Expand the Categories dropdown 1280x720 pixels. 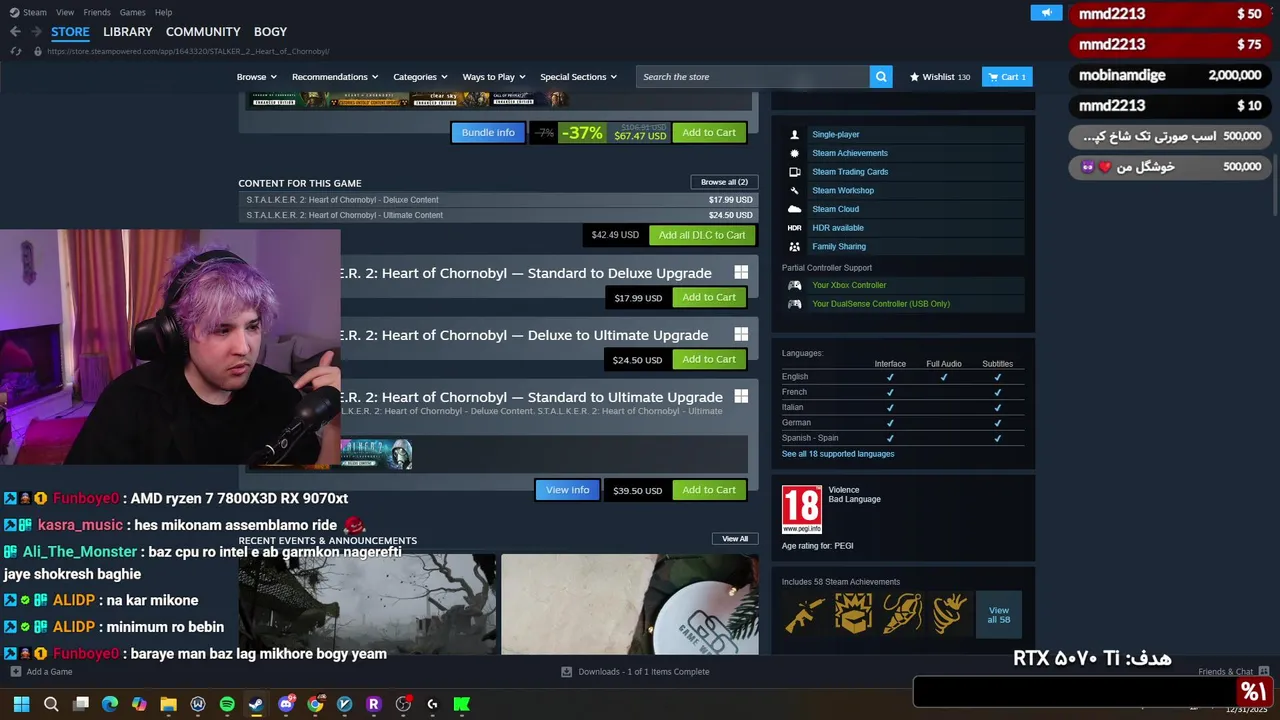[420, 77]
